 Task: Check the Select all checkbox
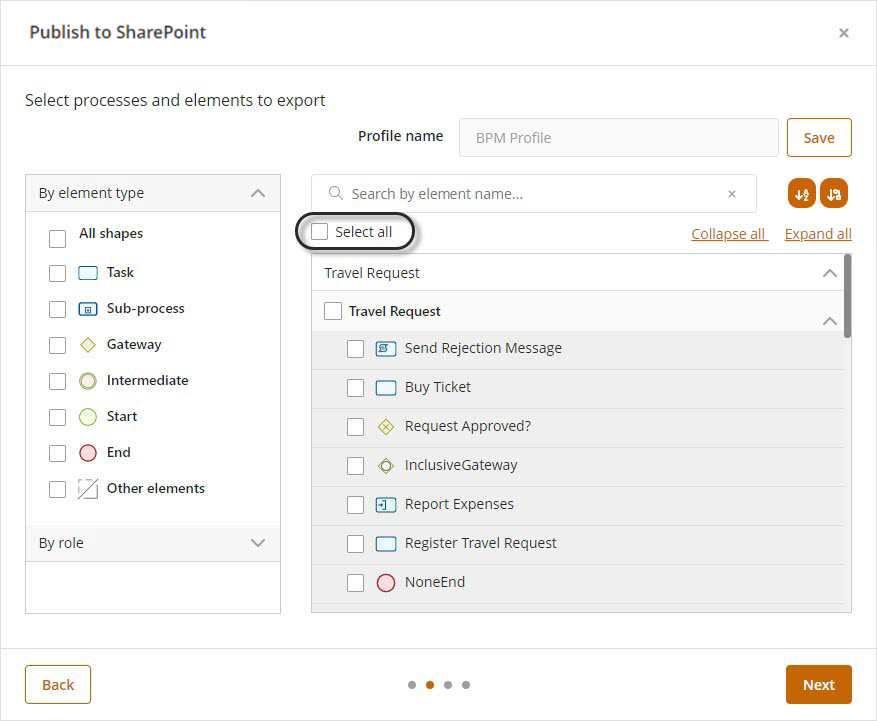[320, 232]
